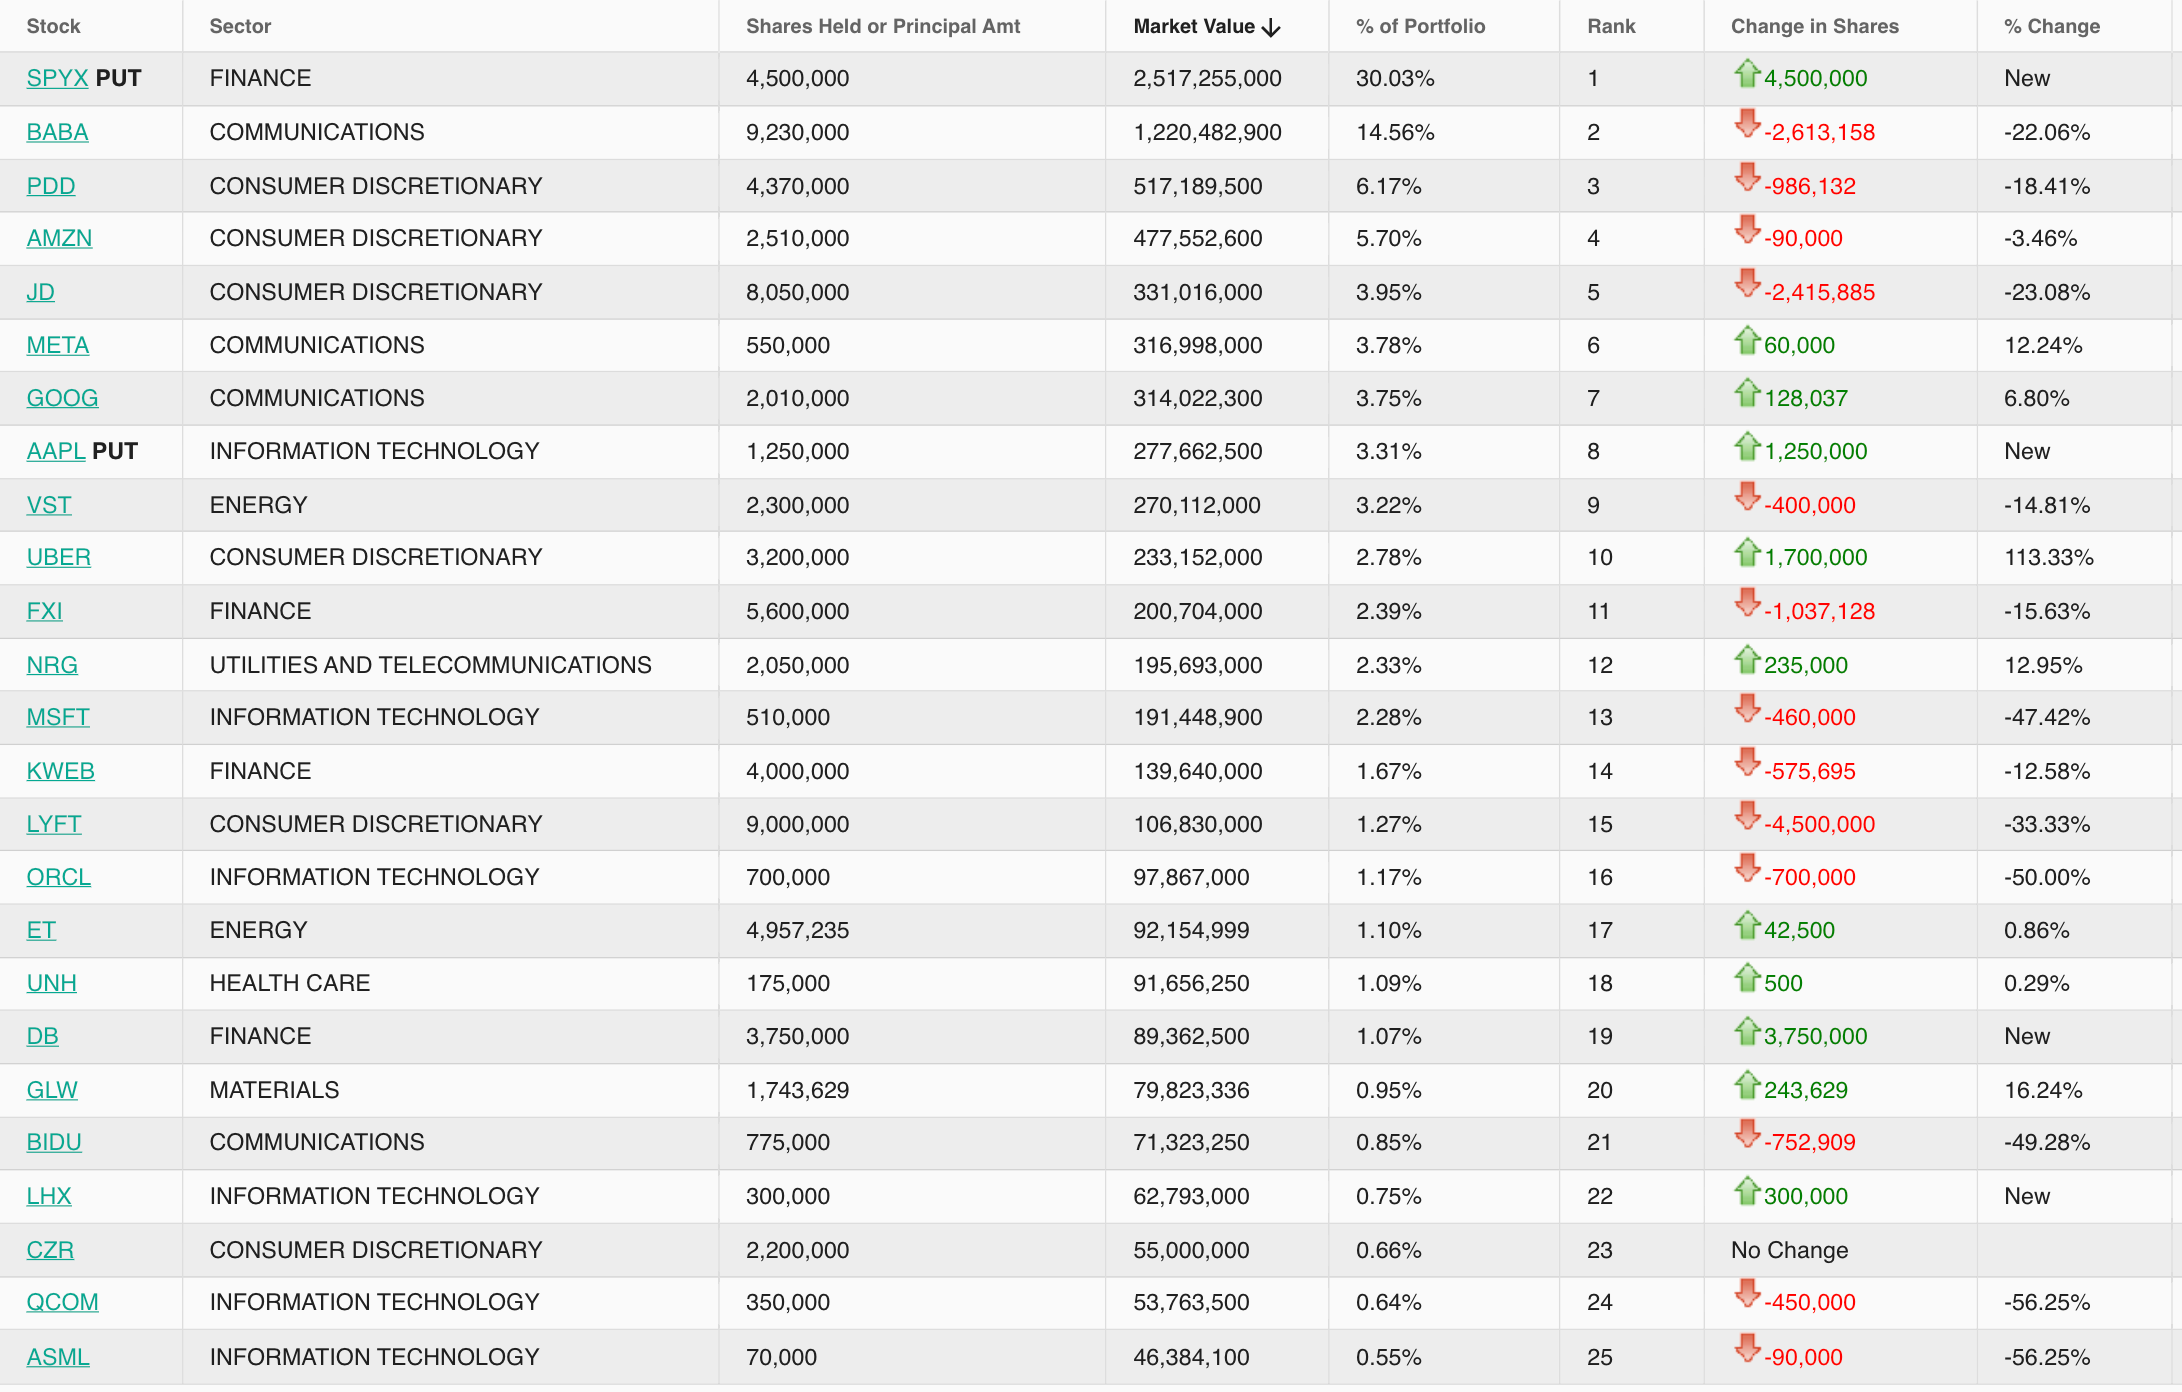Open the AAPL stock link
This screenshot has height=1392, width=2182.
(x=56, y=451)
